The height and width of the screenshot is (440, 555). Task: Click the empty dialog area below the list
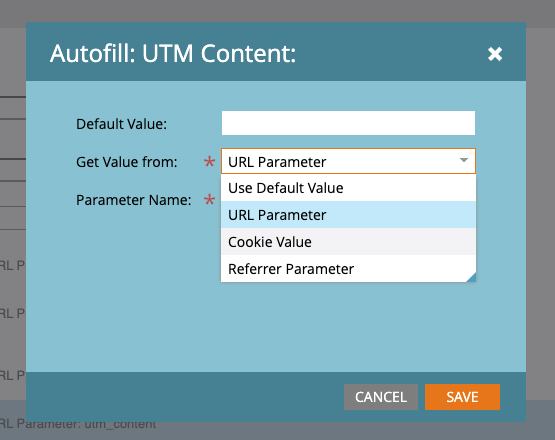pyautogui.click(x=276, y=327)
